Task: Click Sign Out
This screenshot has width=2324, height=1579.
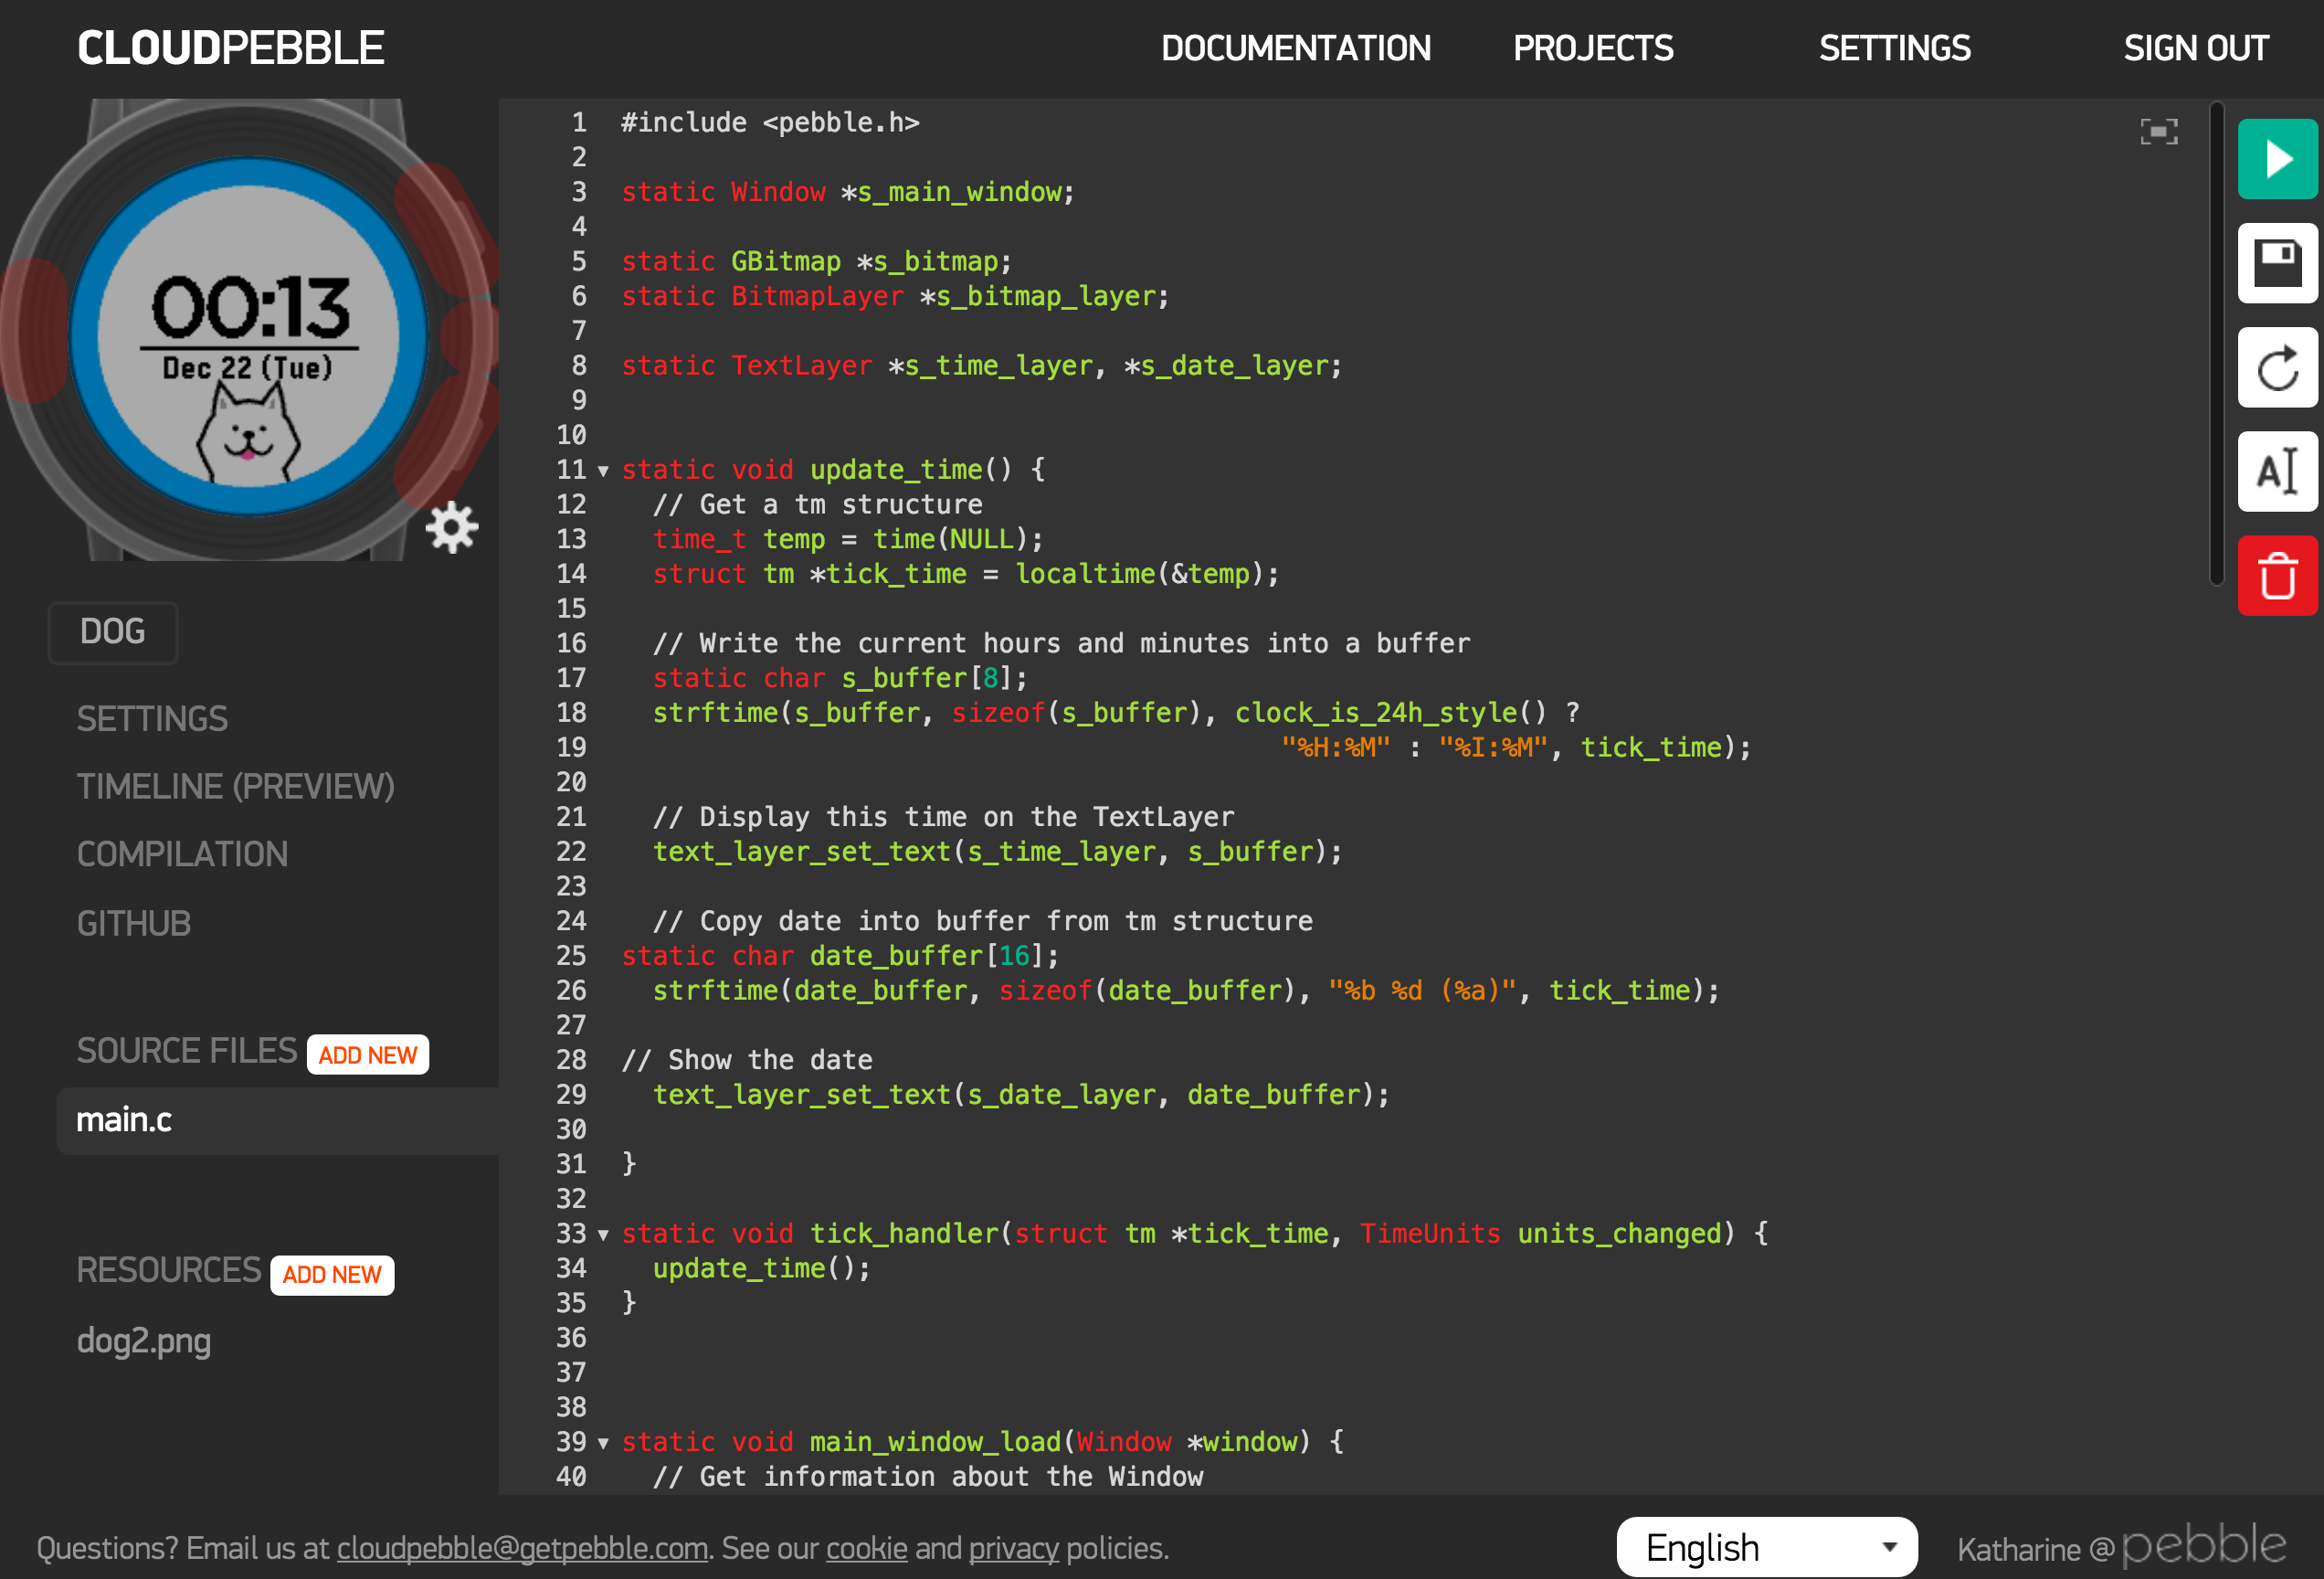Action: [2196, 48]
